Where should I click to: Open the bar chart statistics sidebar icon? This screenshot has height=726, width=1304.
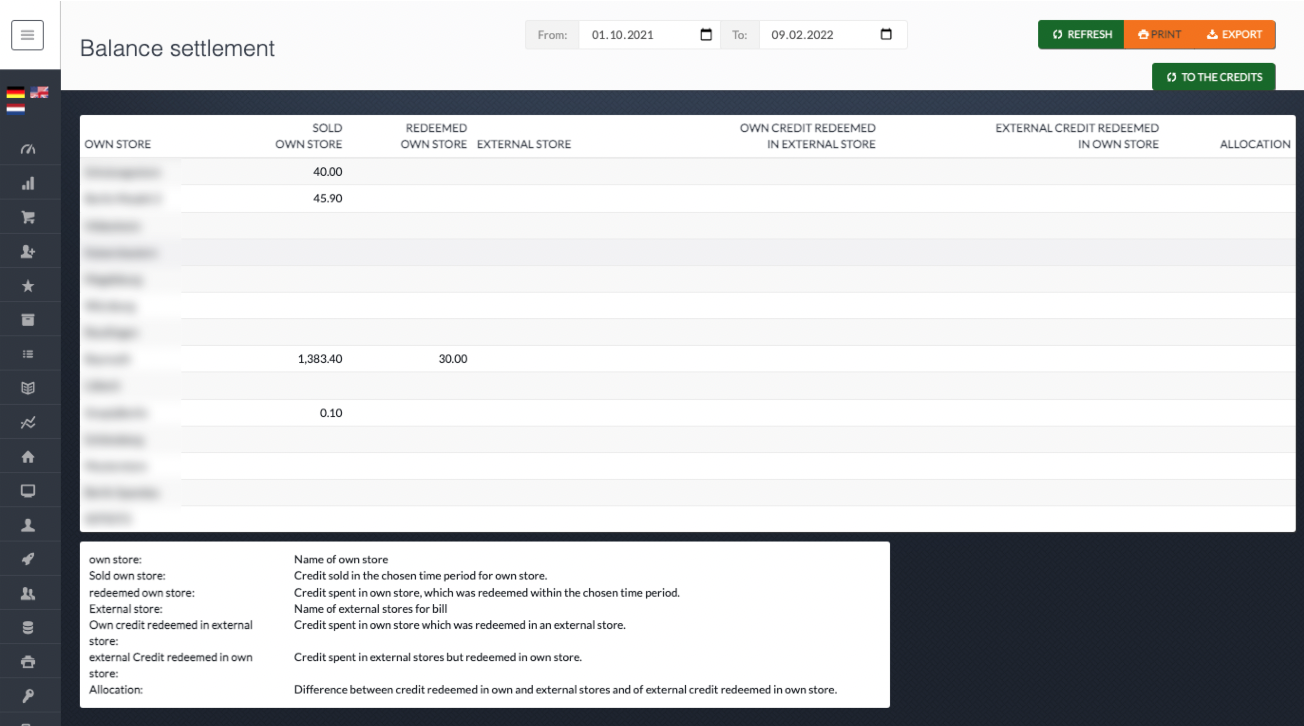(x=29, y=184)
